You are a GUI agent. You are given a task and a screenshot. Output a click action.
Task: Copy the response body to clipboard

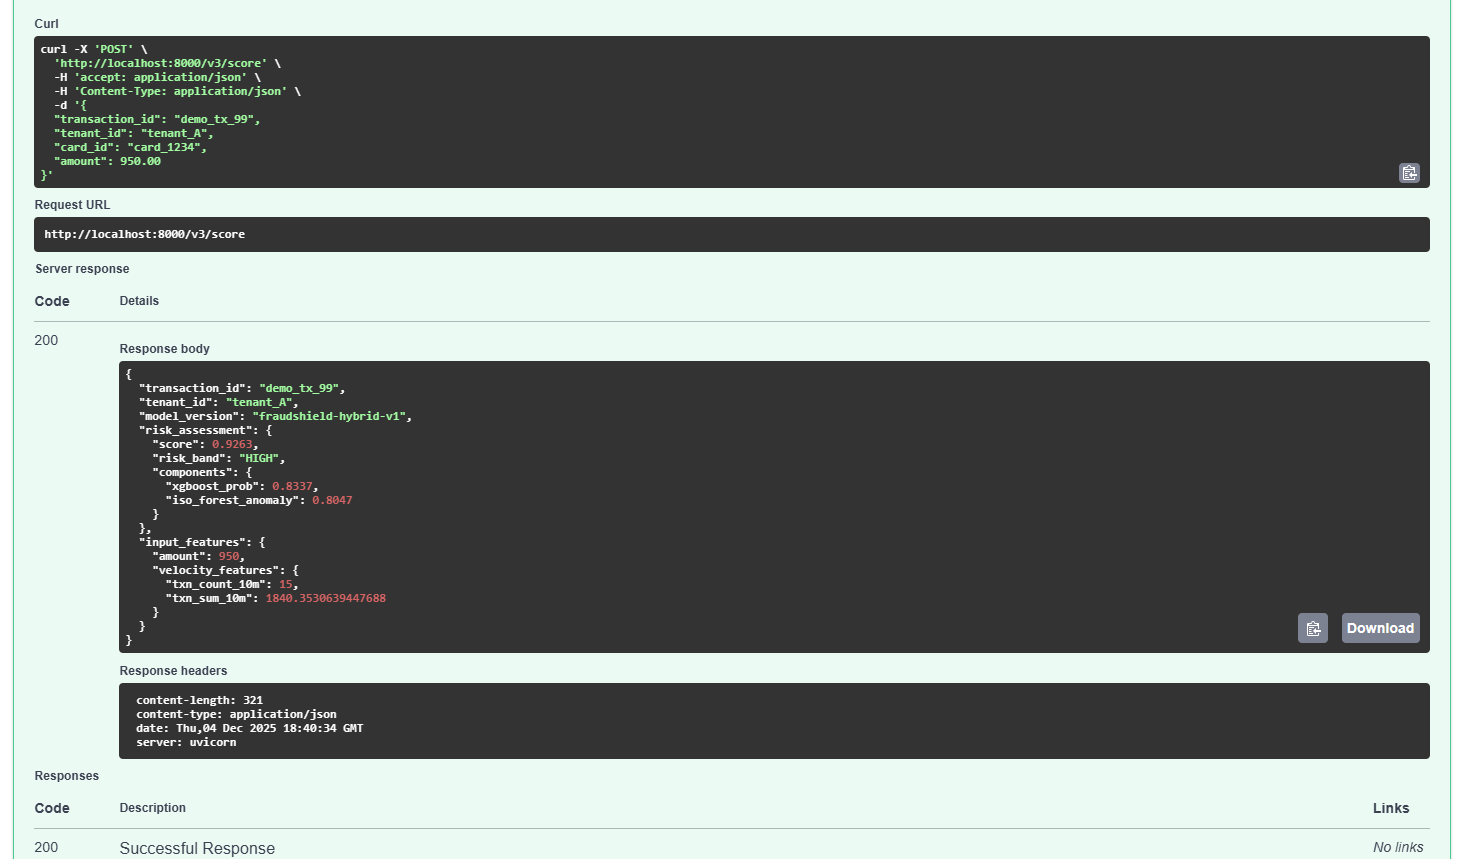coord(1313,628)
